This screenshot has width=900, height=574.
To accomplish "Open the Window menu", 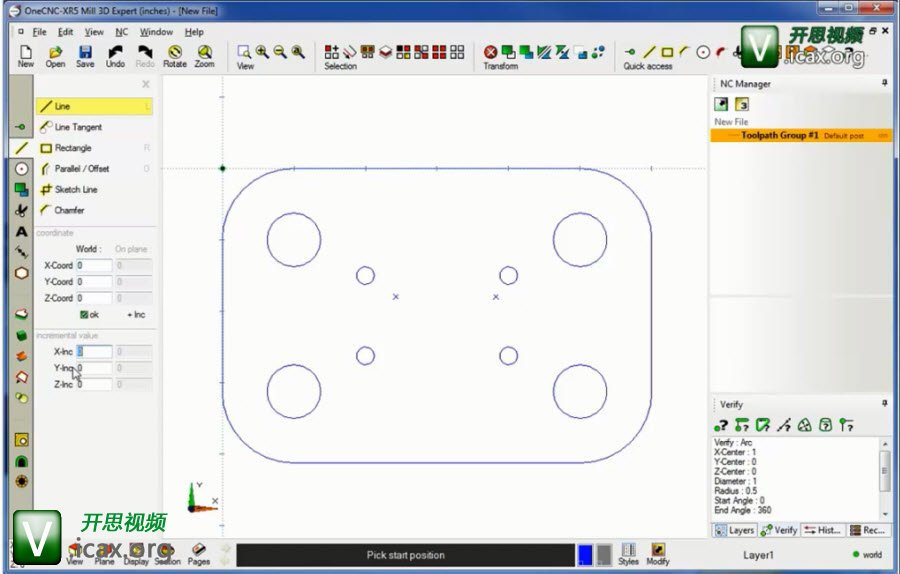I will pos(156,32).
